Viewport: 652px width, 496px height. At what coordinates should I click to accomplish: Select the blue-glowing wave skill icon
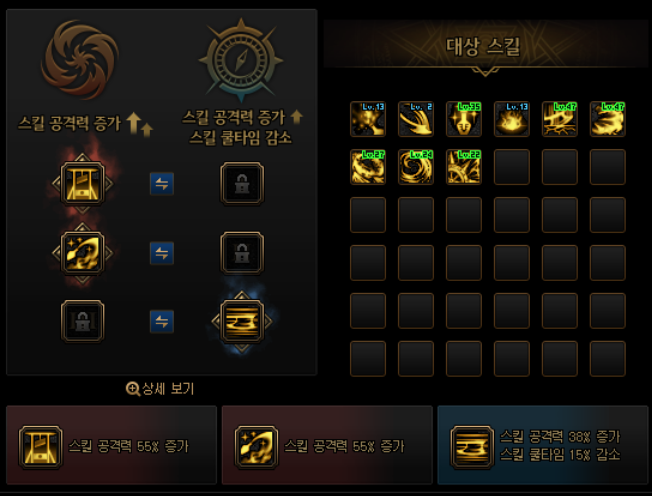[242, 321]
